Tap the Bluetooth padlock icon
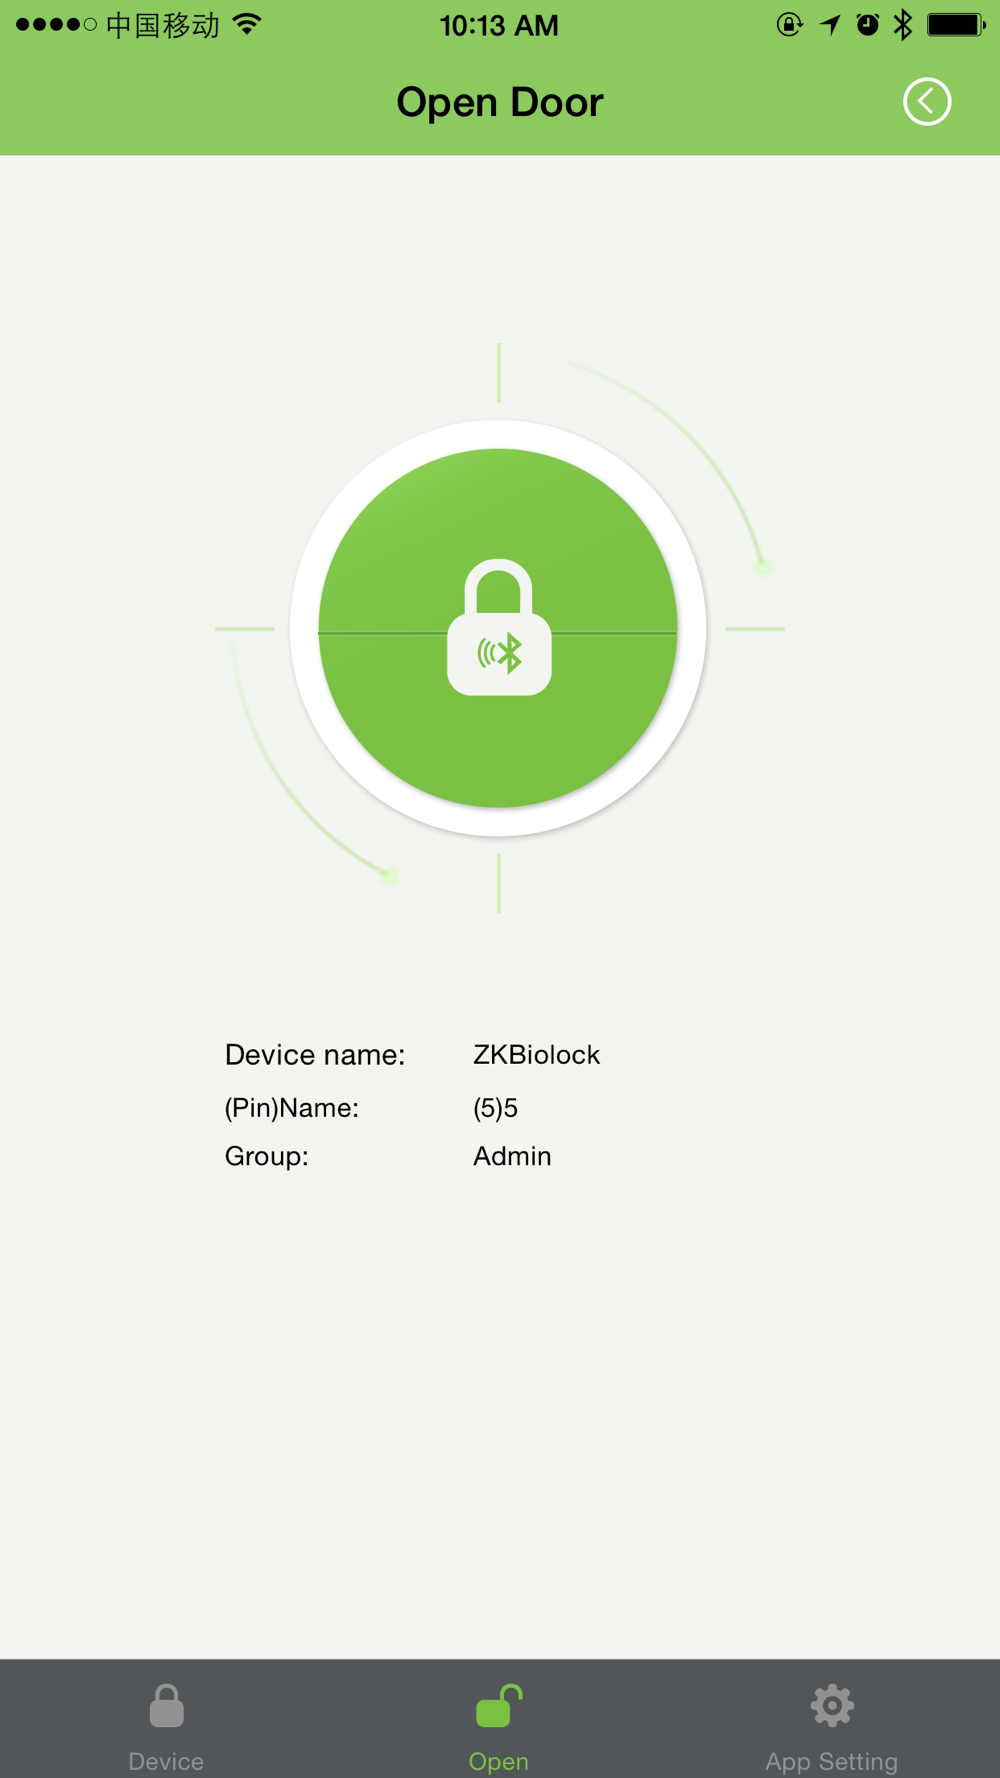Image resolution: width=1000 pixels, height=1778 pixels. (x=499, y=627)
